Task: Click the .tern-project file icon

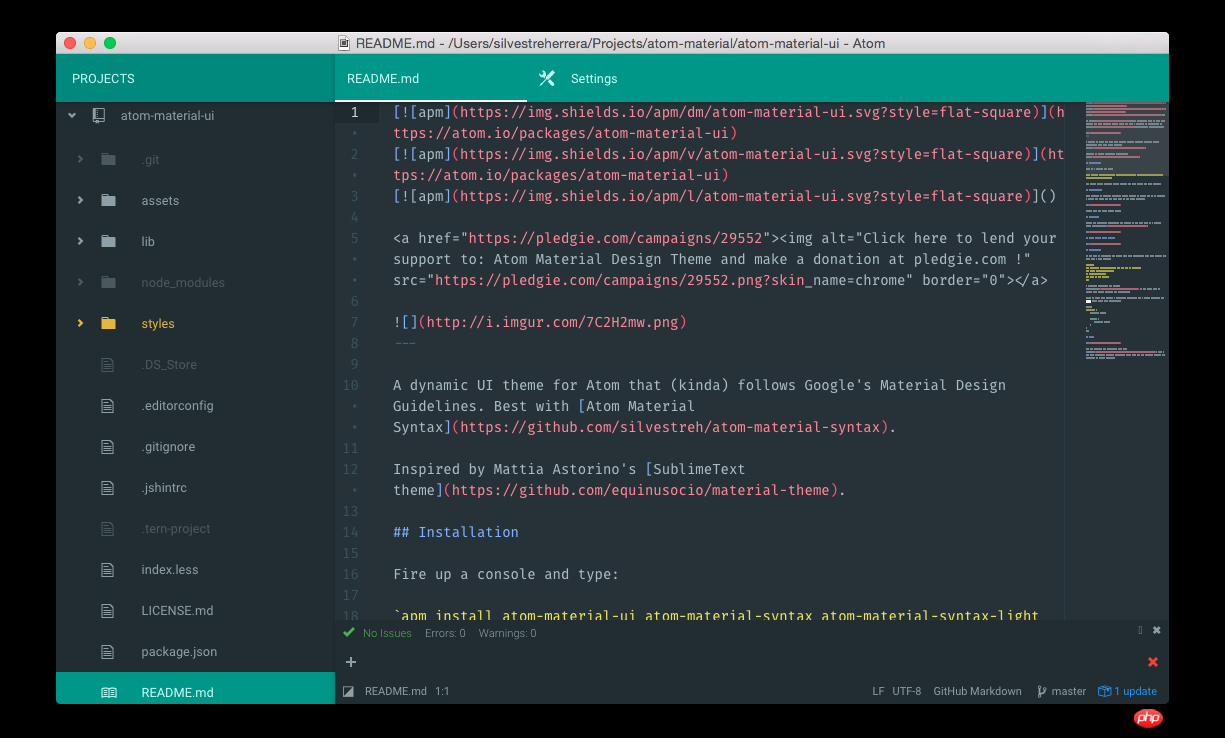Action: (x=108, y=528)
